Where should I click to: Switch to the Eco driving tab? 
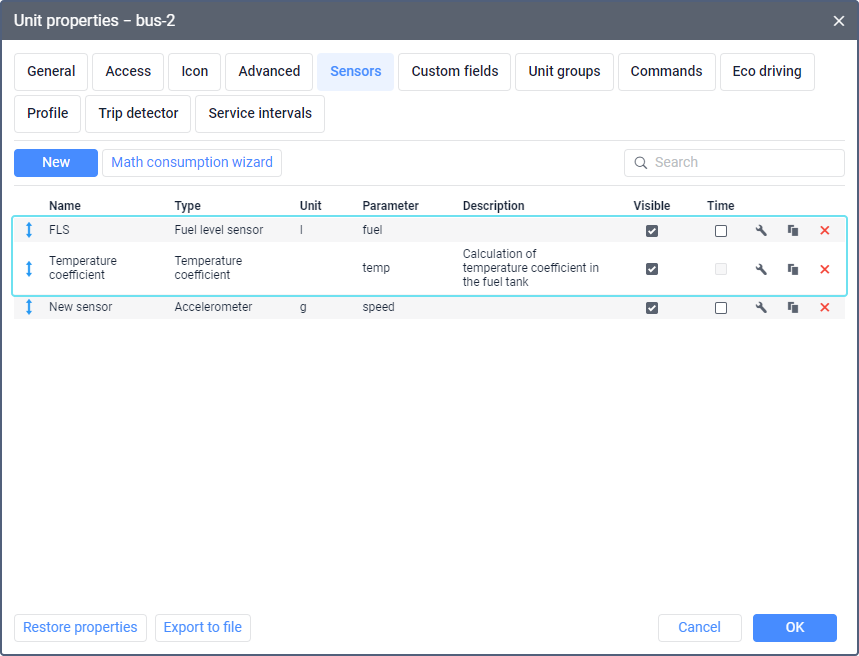tap(767, 72)
